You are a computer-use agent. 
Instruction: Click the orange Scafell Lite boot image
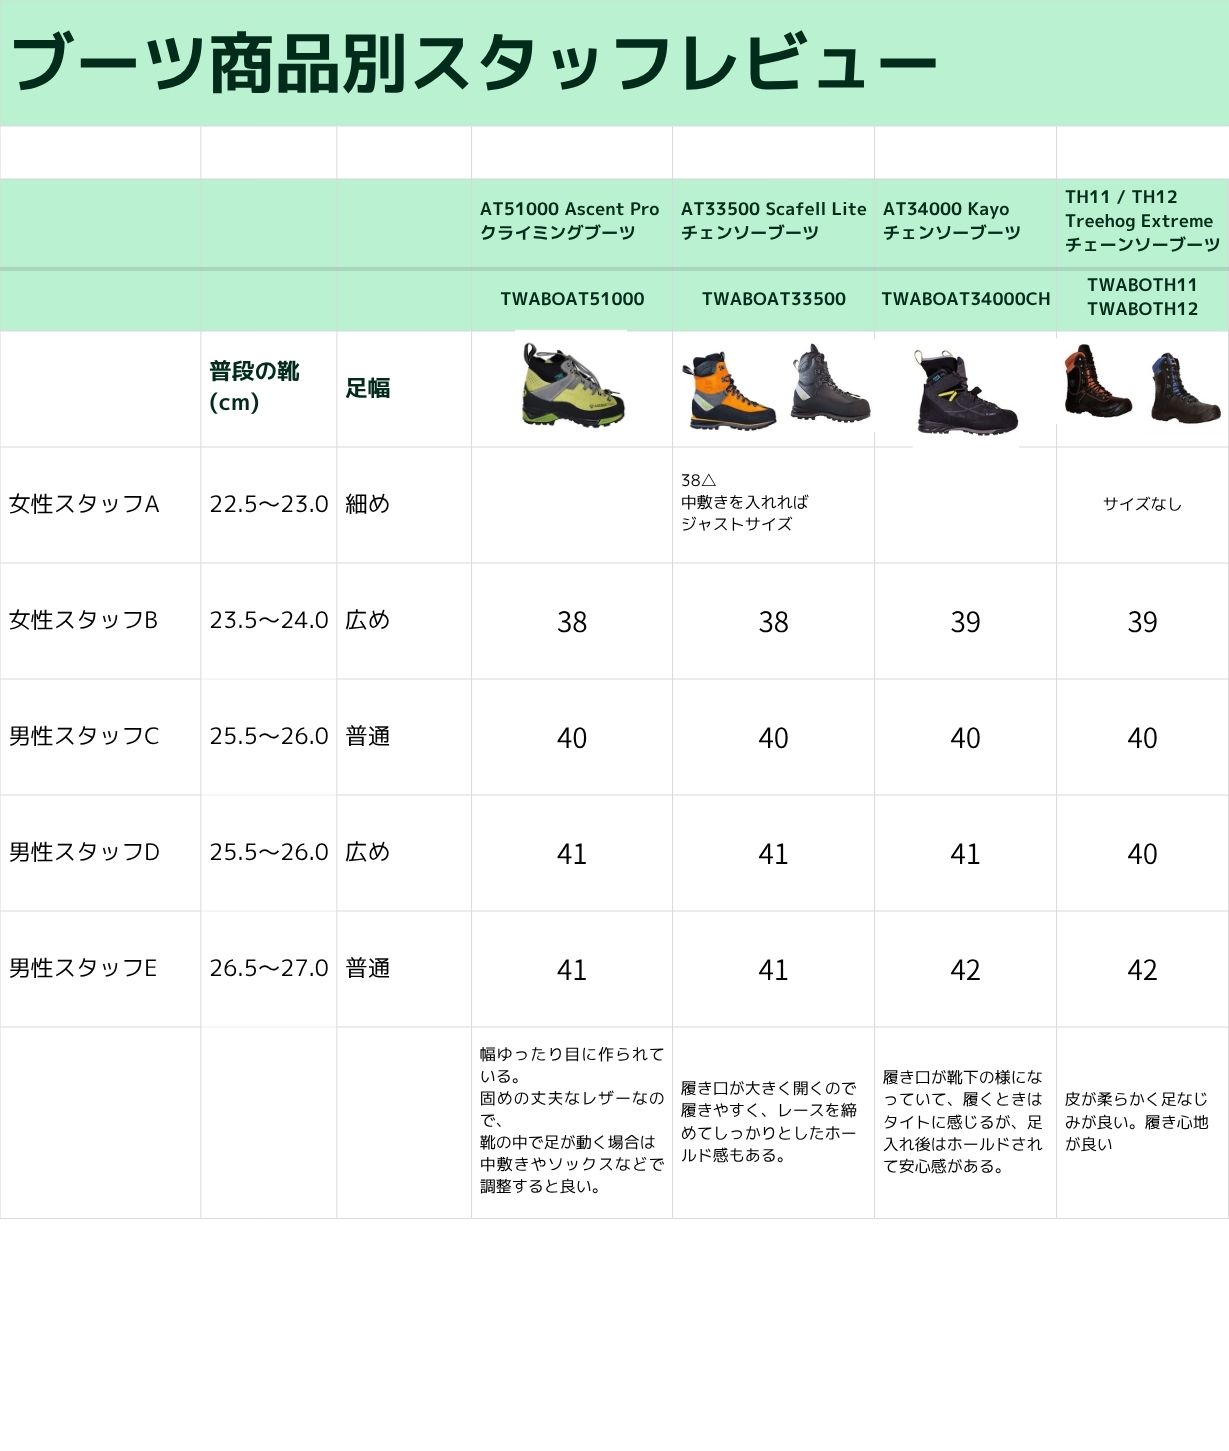coord(729,391)
